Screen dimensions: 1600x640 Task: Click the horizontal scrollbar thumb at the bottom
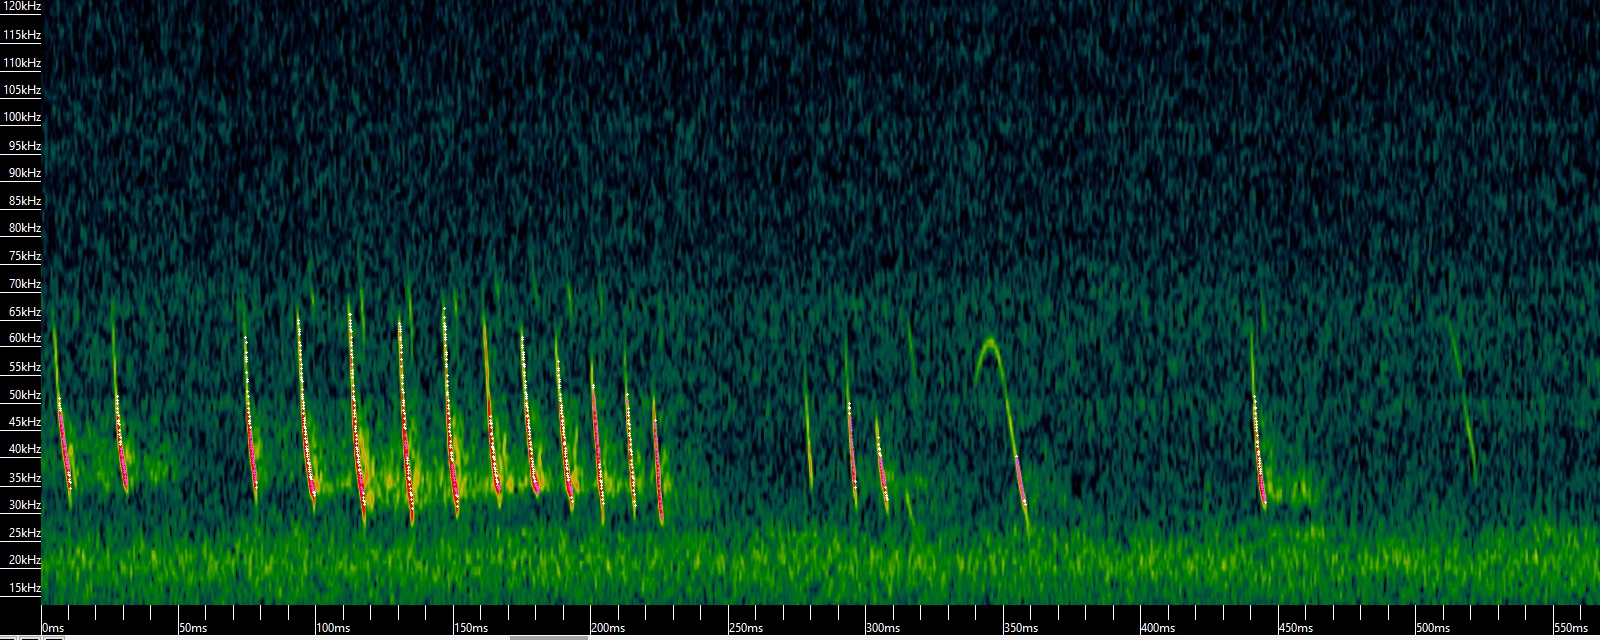[548, 637]
